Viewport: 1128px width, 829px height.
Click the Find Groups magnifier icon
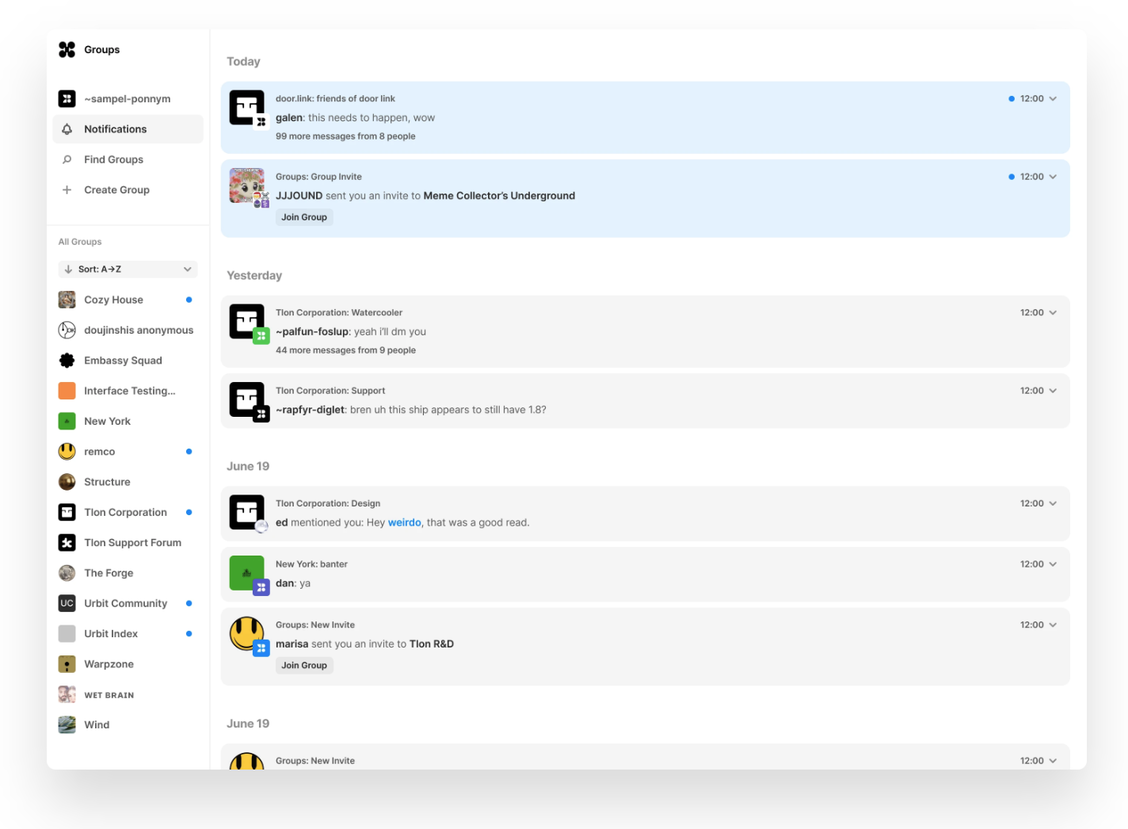(67, 159)
